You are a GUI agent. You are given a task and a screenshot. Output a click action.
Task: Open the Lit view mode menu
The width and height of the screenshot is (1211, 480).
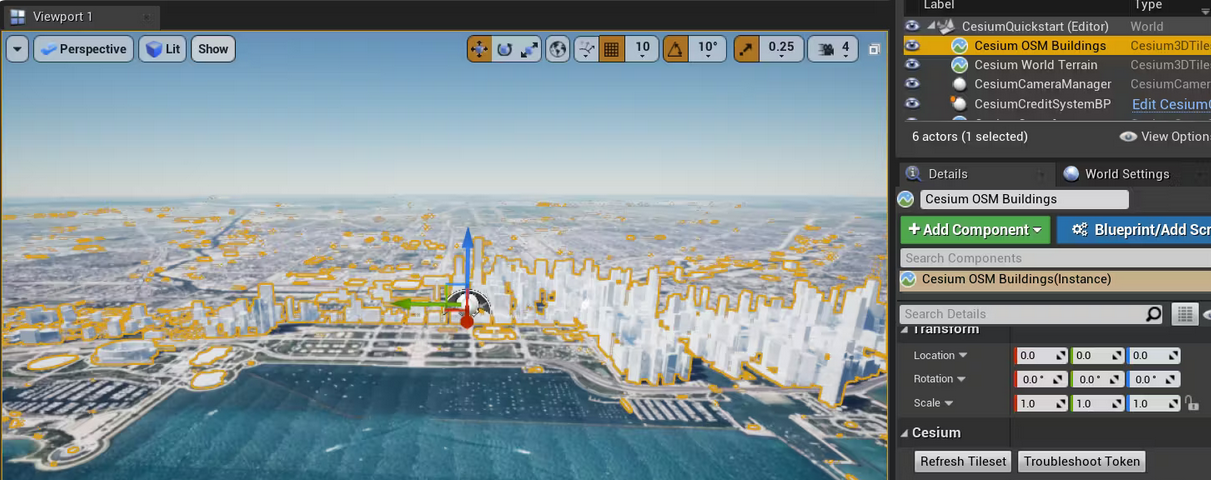pyautogui.click(x=162, y=49)
